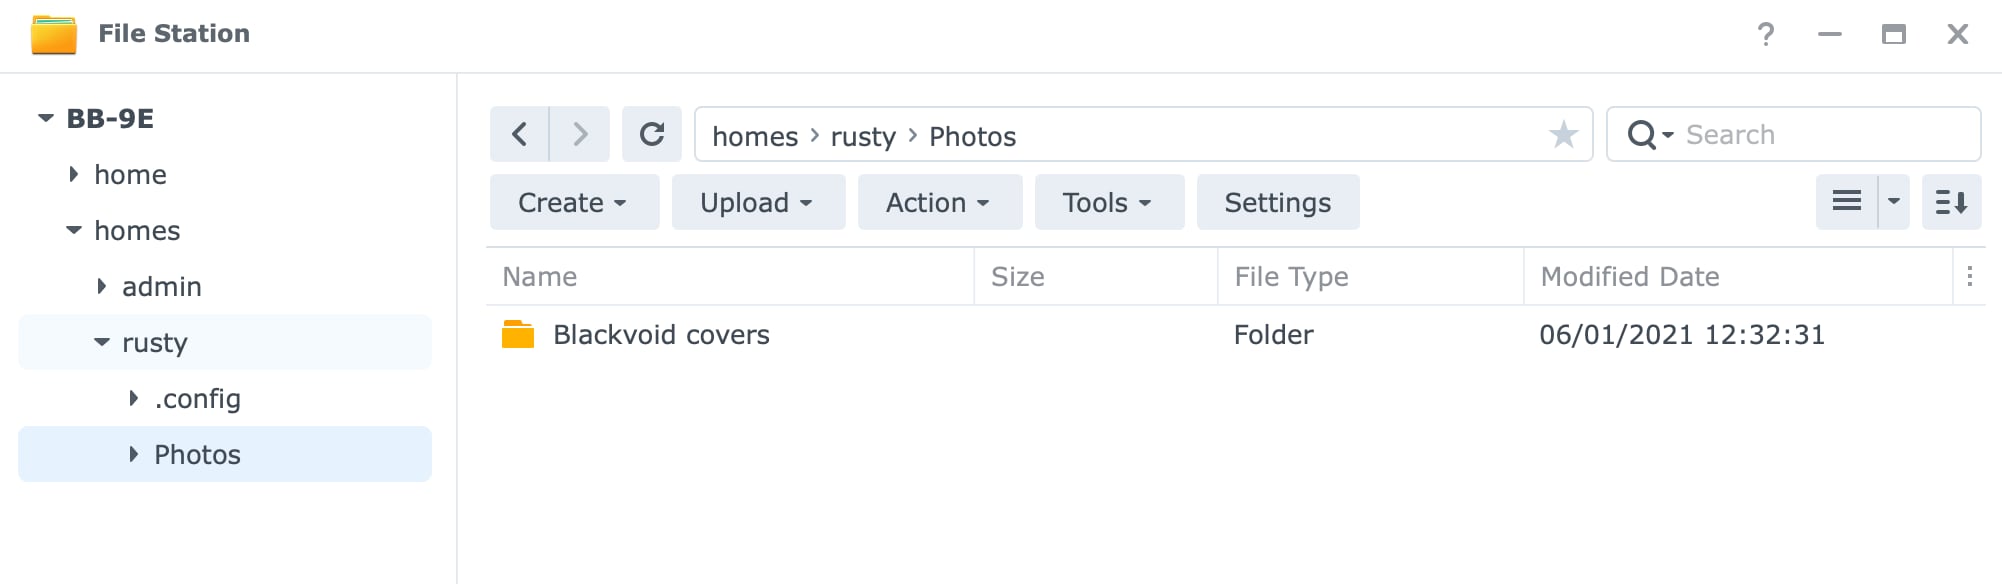Go forward with the right arrow button
The height and width of the screenshot is (584, 2002).
580,134
